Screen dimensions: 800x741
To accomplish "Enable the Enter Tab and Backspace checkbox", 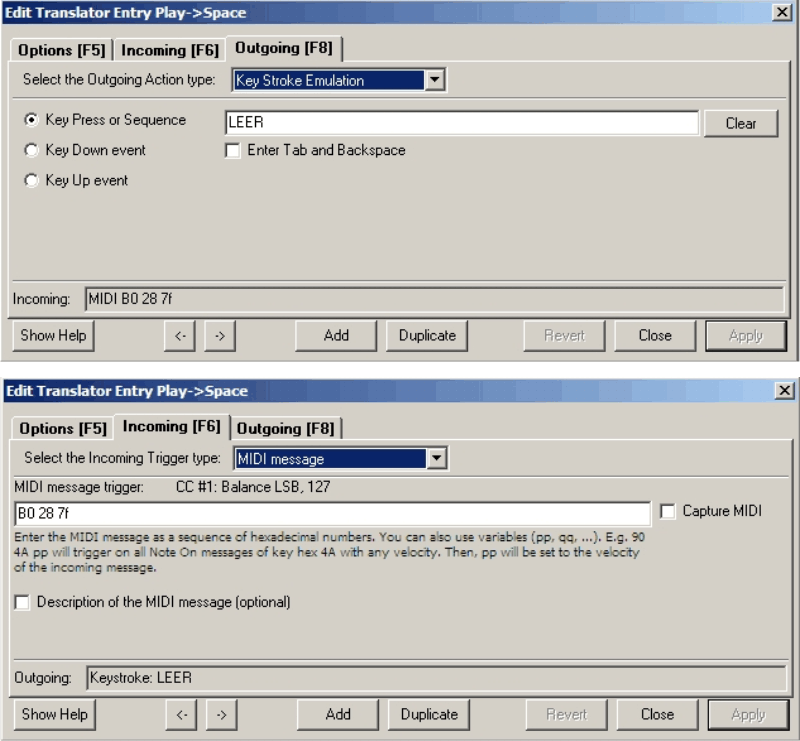I will pyautogui.click(x=233, y=150).
